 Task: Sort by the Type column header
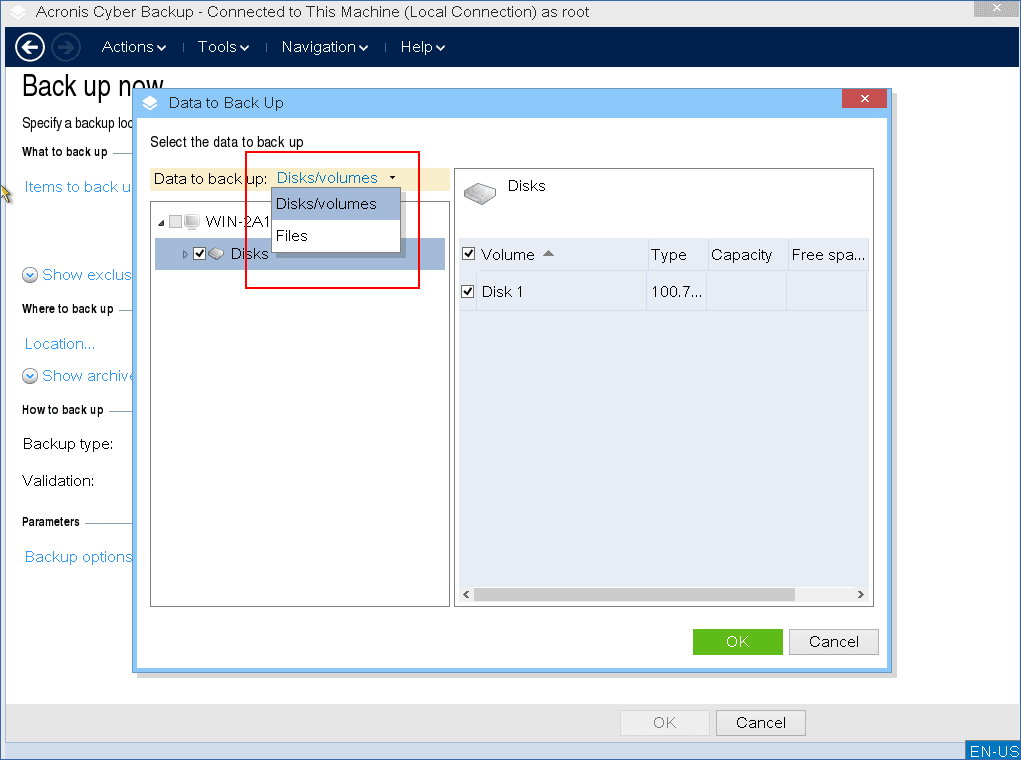coord(677,255)
